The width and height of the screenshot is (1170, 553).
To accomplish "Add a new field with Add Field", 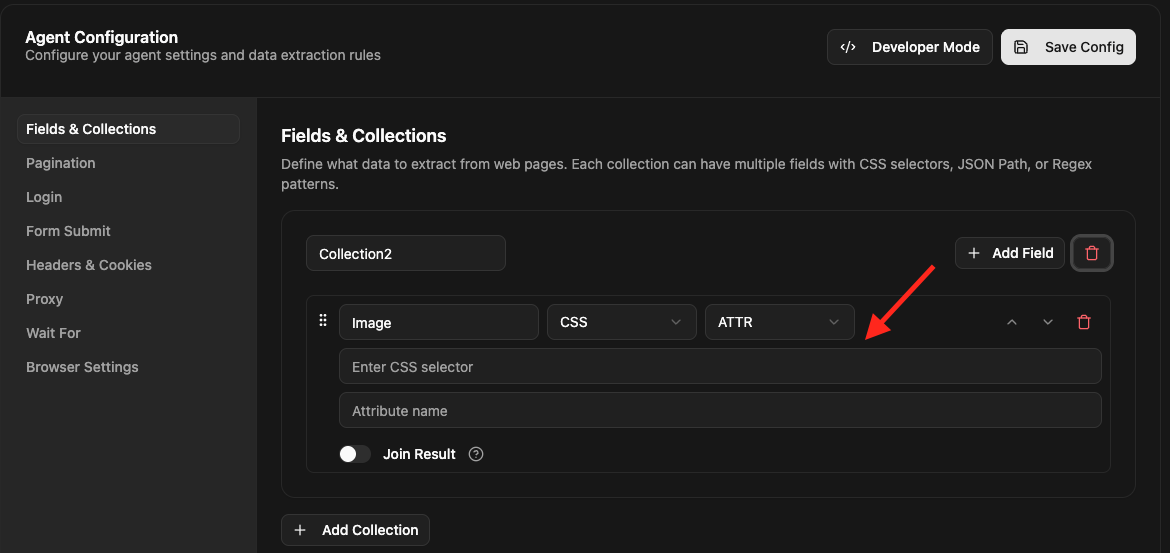I will pyautogui.click(x=1009, y=253).
